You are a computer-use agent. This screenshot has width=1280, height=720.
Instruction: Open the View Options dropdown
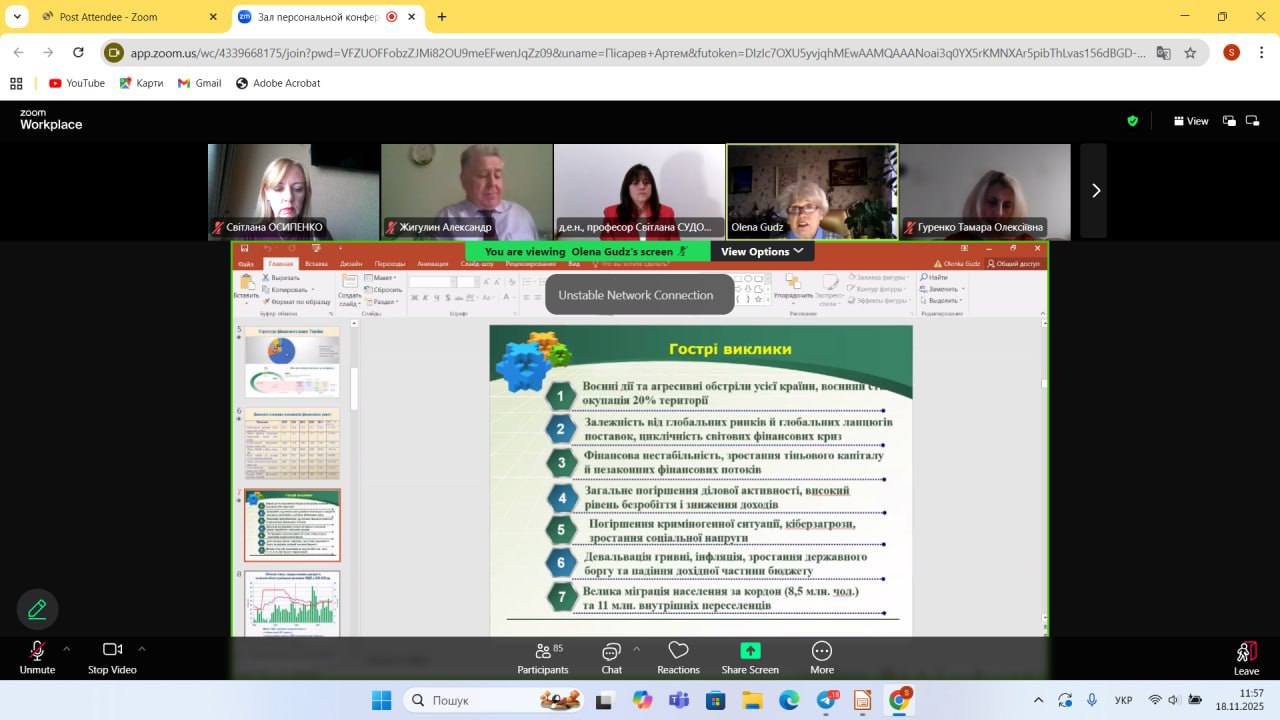762,251
